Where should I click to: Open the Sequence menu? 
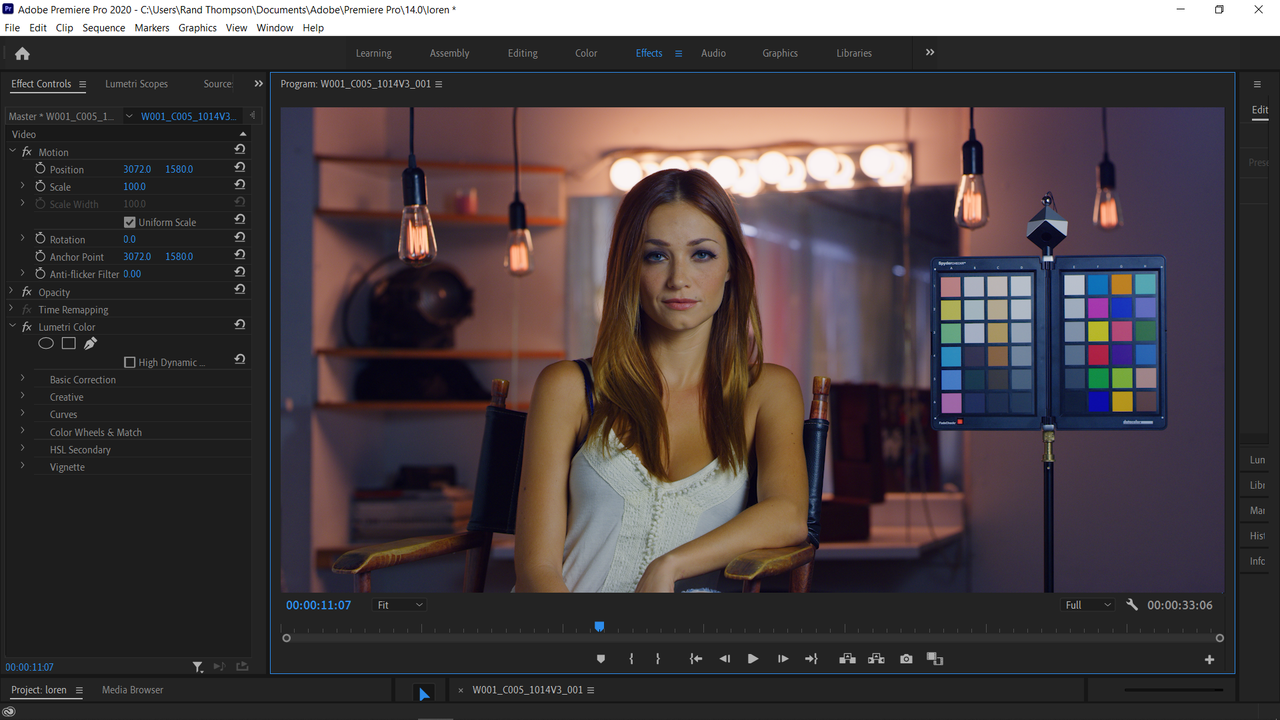coord(104,28)
